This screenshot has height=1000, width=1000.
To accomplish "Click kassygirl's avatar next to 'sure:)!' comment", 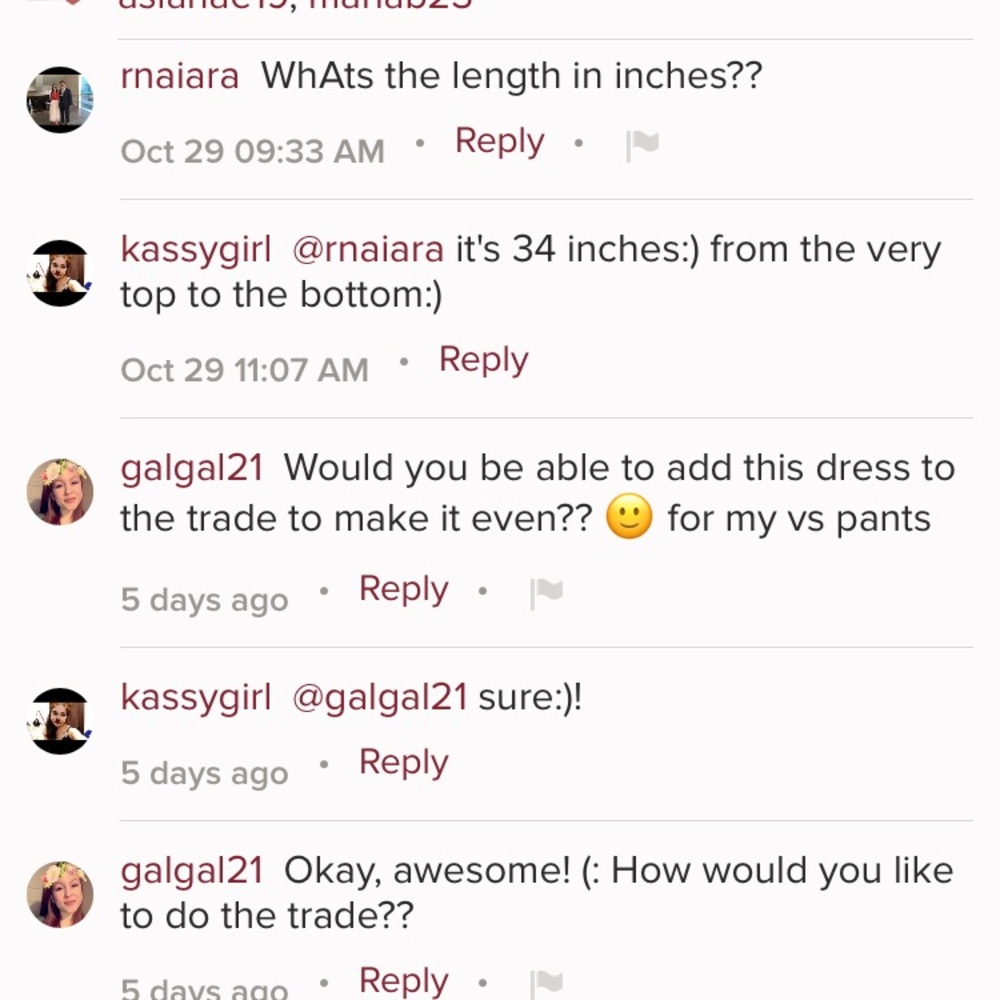I will [58, 720].
